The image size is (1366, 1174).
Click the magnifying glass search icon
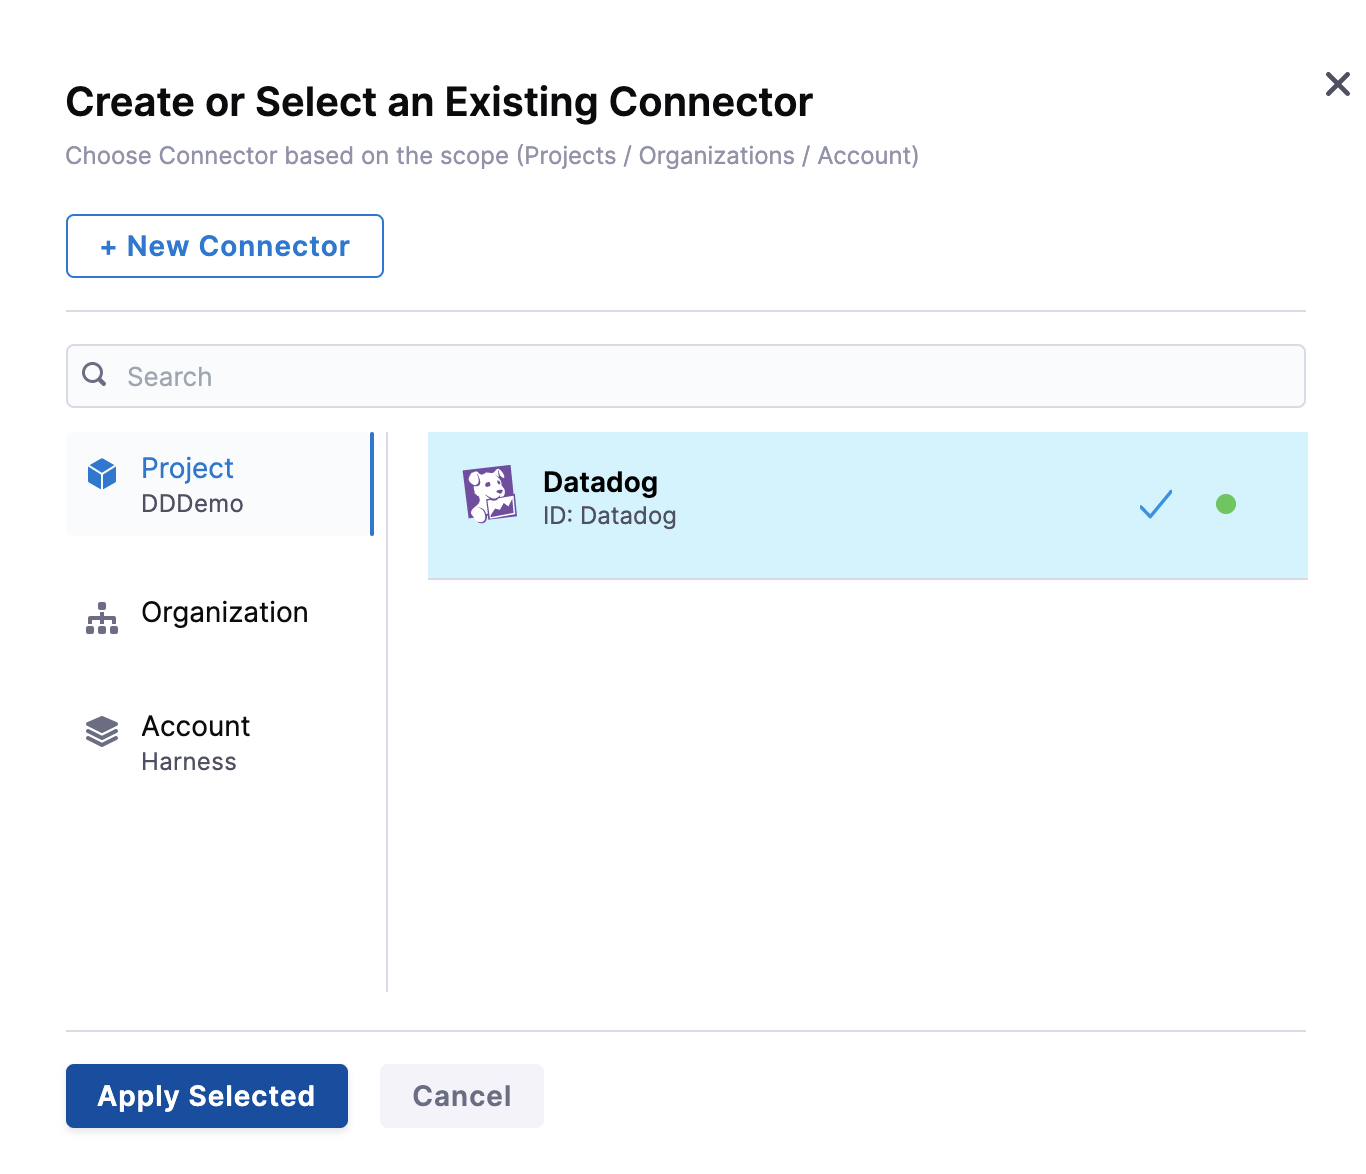[x=95, y=375]
